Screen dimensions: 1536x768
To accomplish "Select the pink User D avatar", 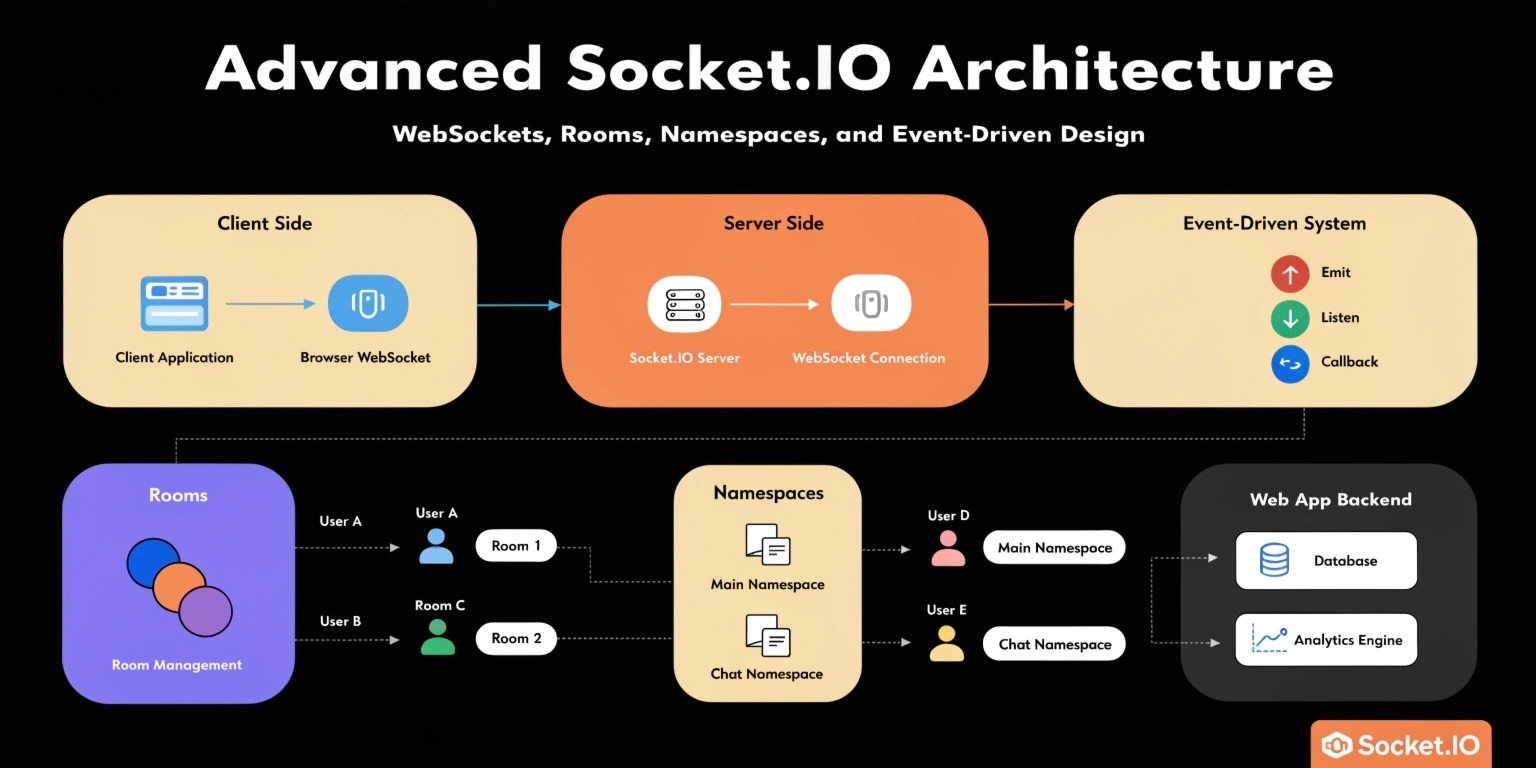I will [x=948, y=548].
